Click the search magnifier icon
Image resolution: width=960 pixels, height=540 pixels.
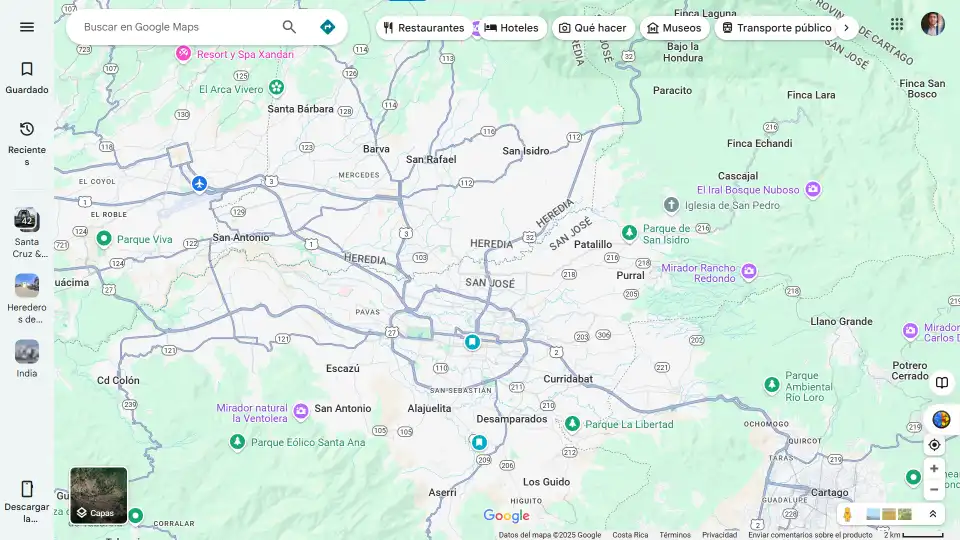click(289, 27)
